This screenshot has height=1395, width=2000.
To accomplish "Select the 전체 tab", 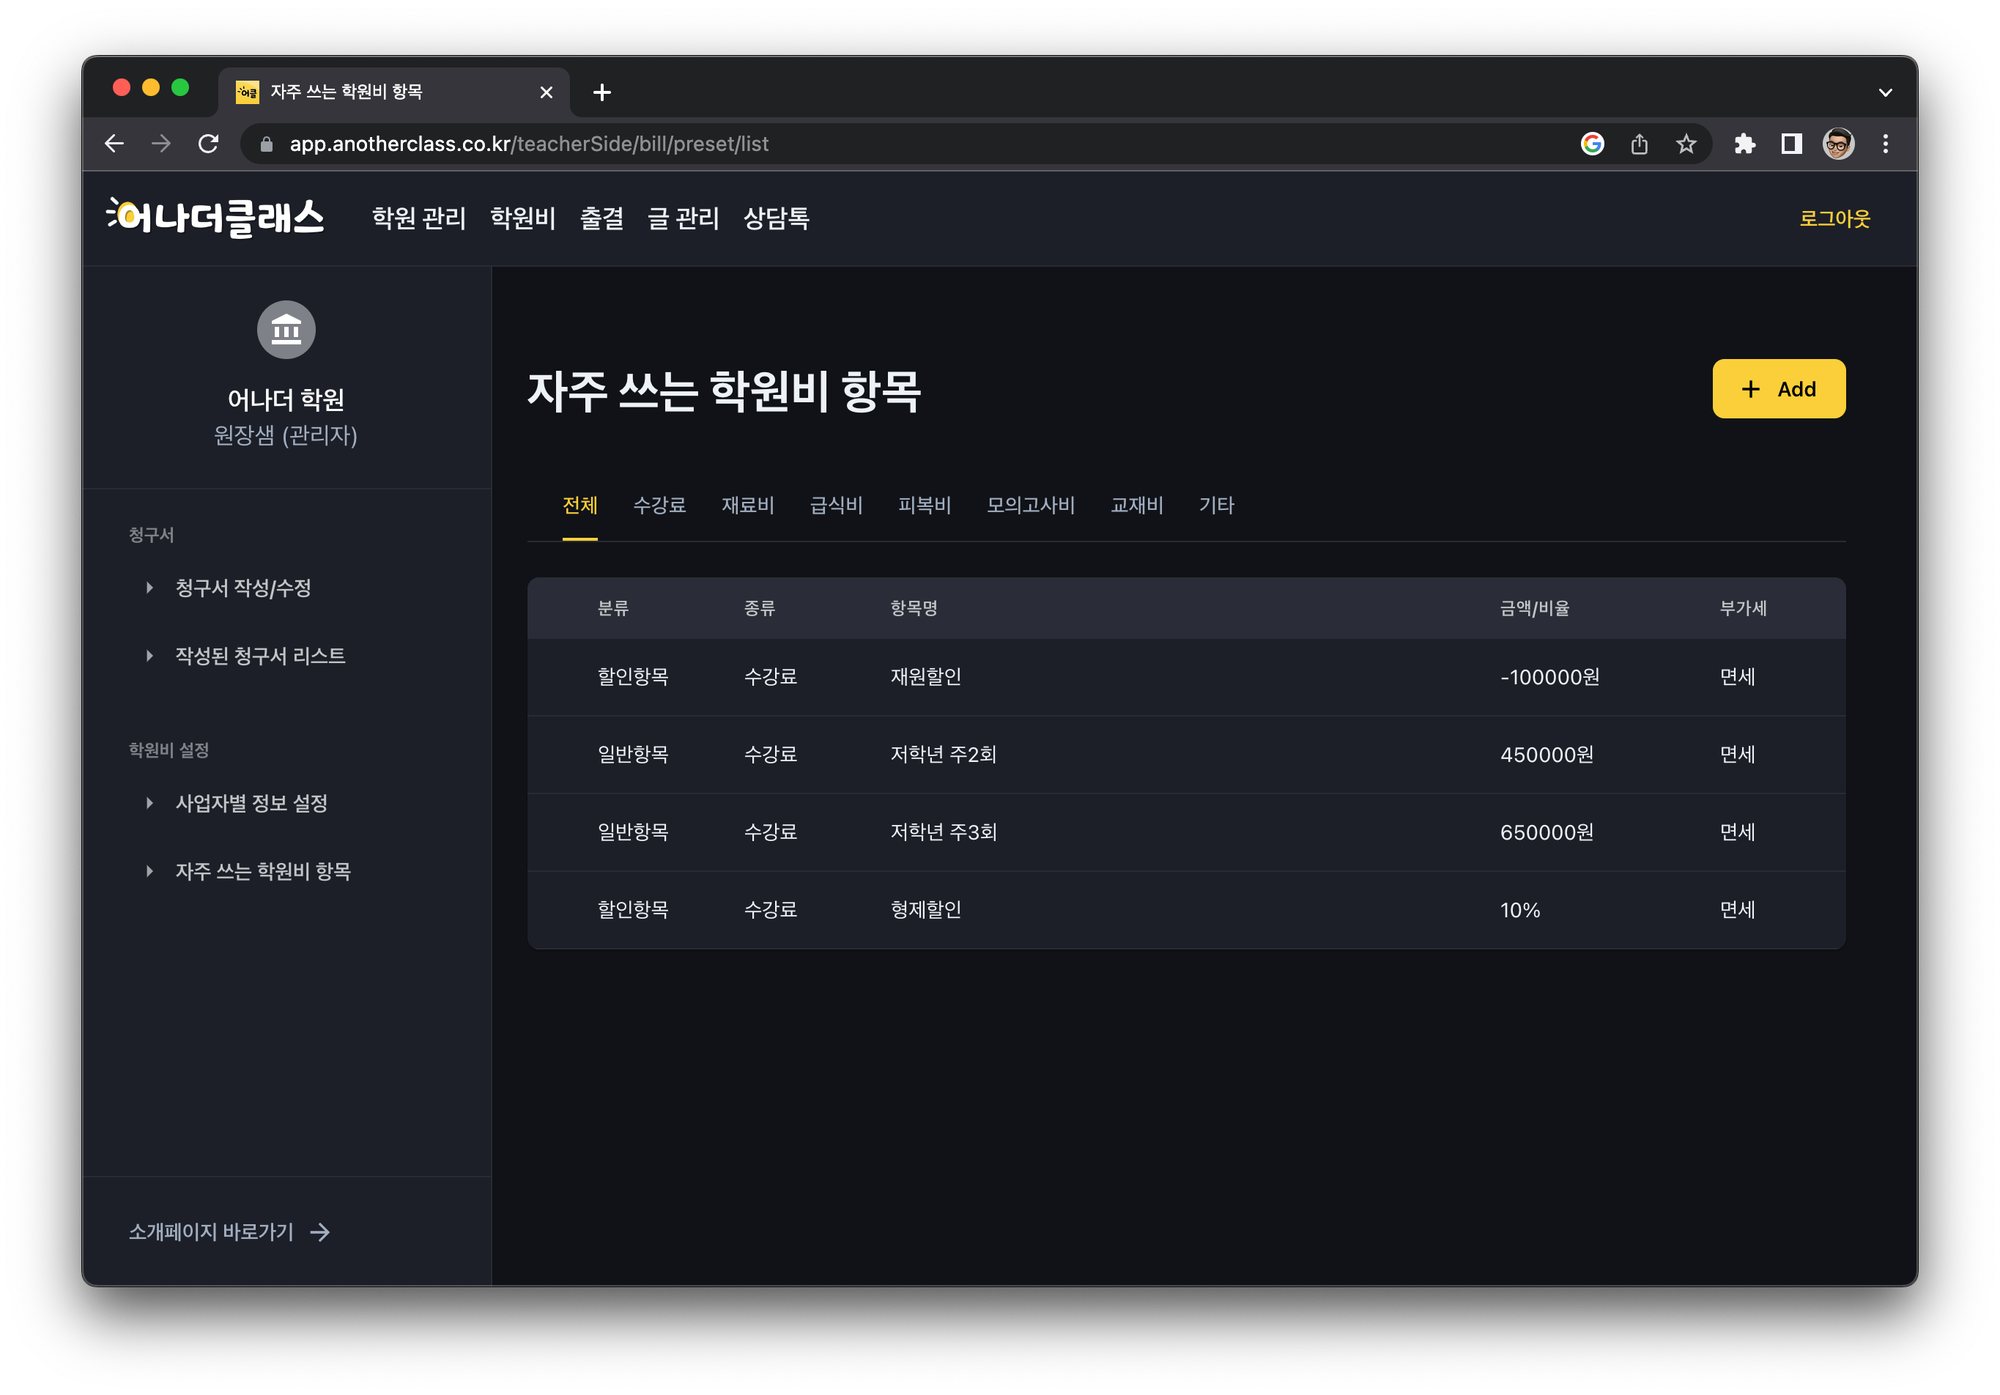I will [x=580, y=505].
